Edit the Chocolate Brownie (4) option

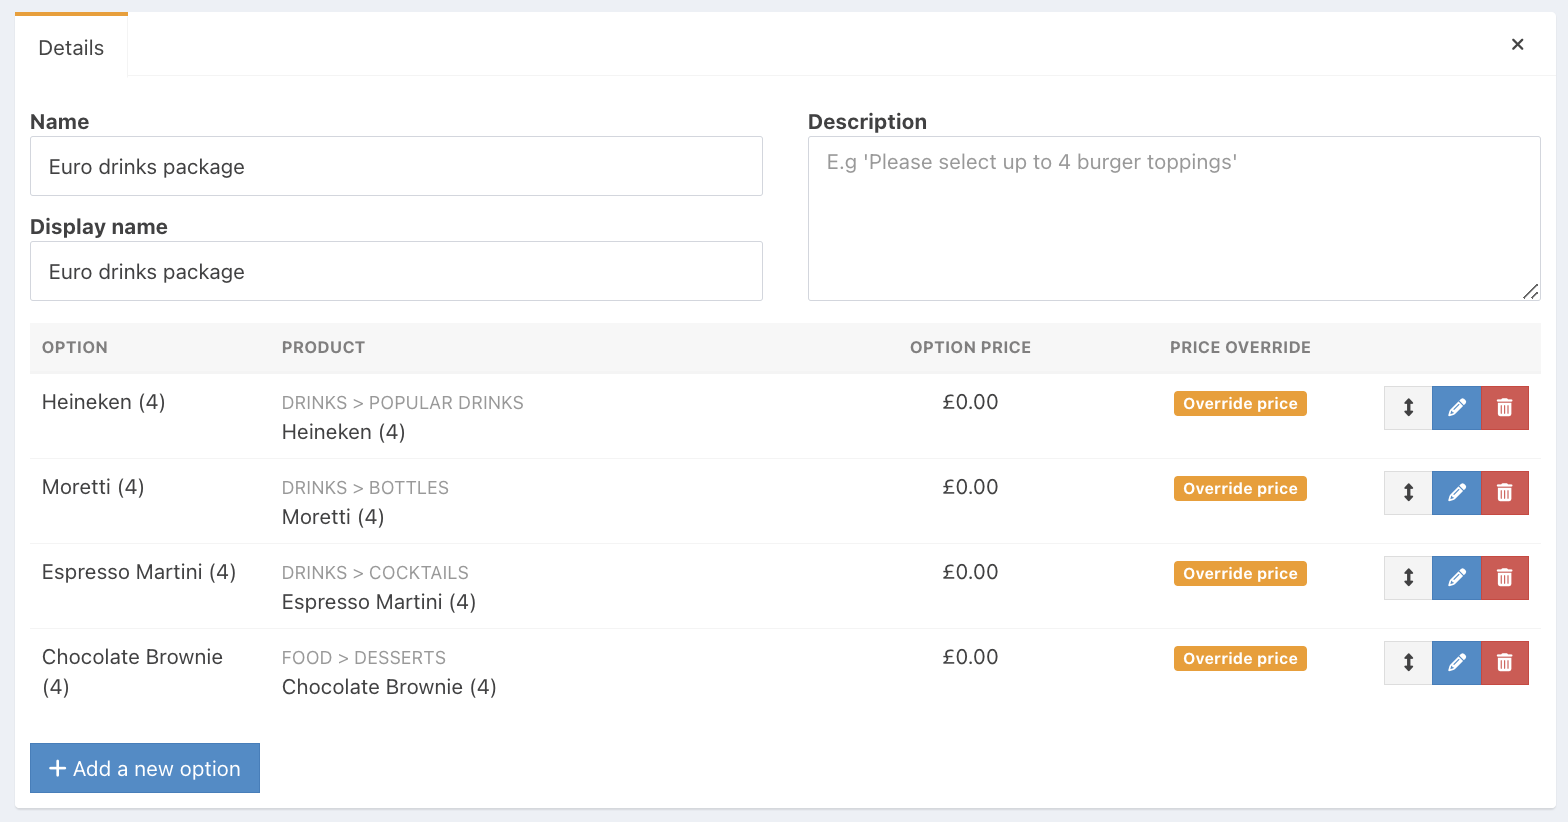(1456, 663)
